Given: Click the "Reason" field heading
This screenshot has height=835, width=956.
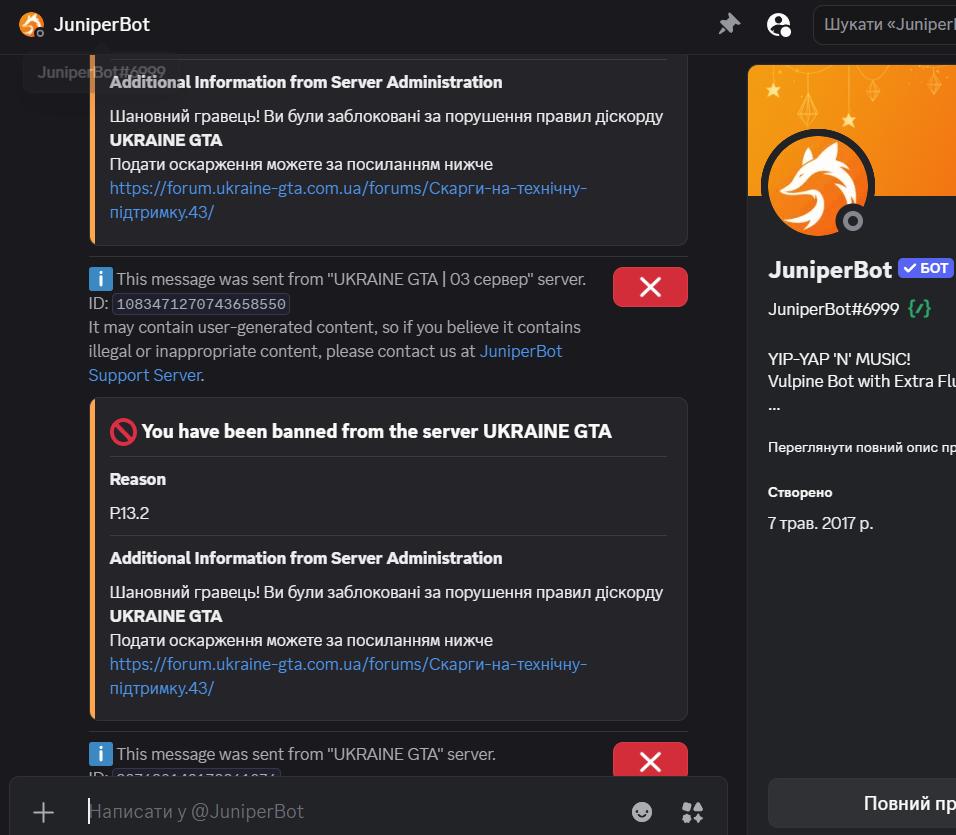Looking at the screenshot, I should tap(138, 479).
